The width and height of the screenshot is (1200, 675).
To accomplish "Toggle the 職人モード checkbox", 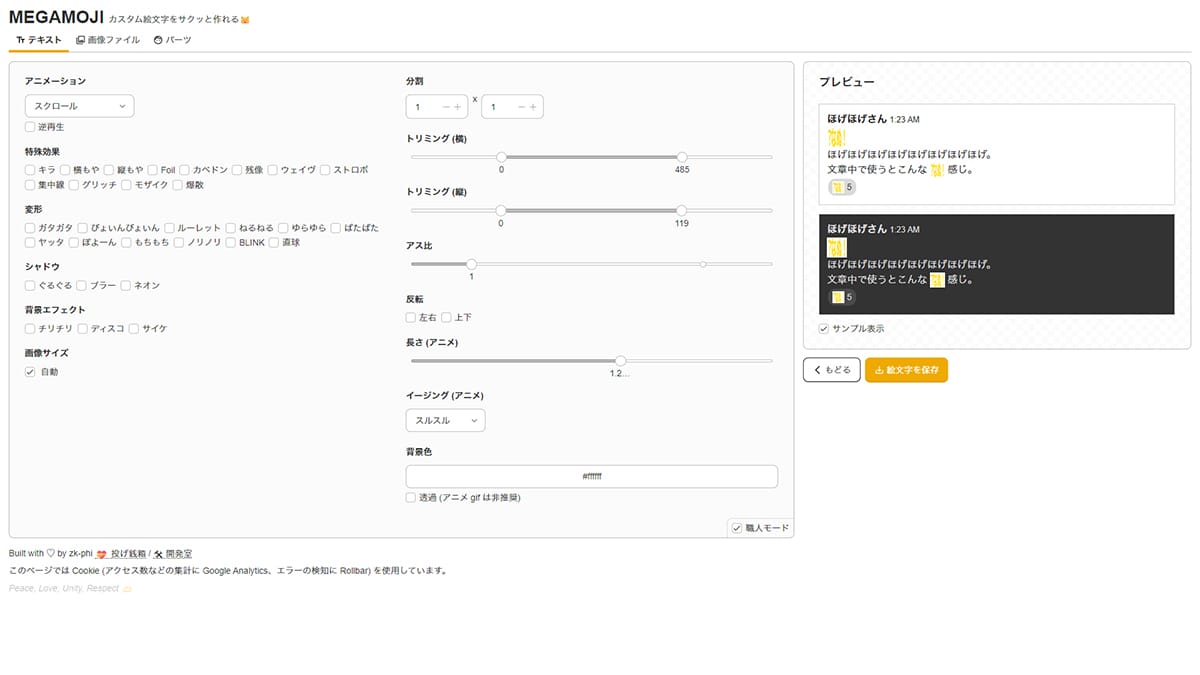I will pyautogui.click(x=737, y=527).
